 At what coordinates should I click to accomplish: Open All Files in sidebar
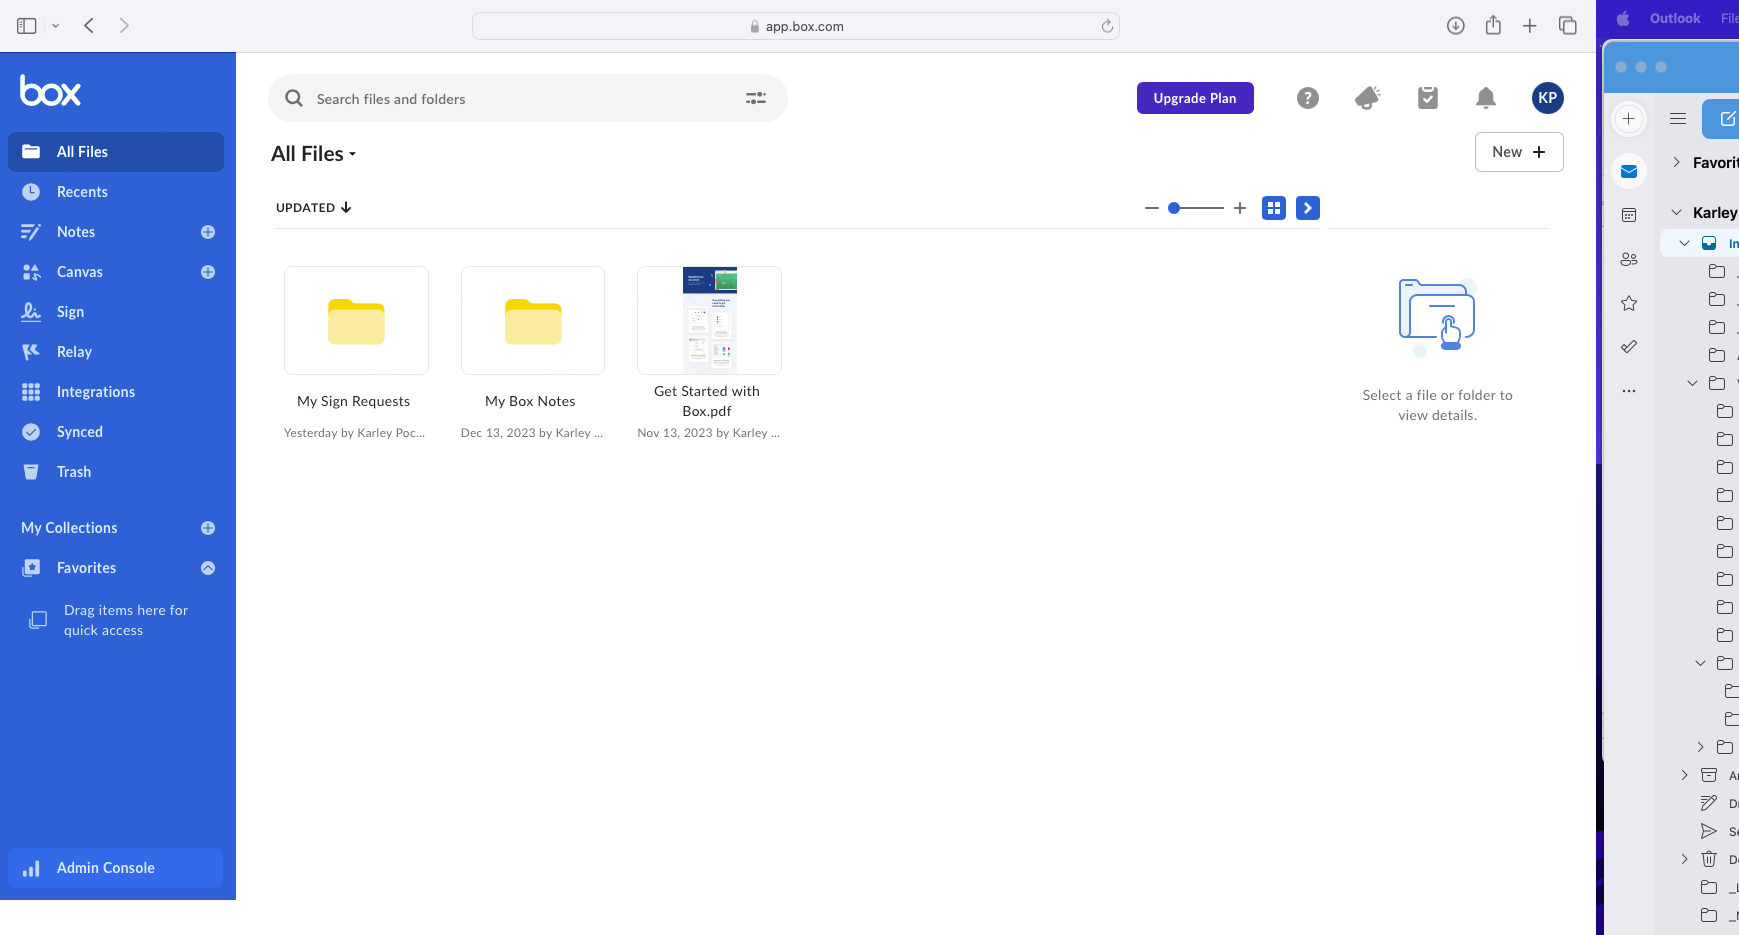click(x=116, y=152)
